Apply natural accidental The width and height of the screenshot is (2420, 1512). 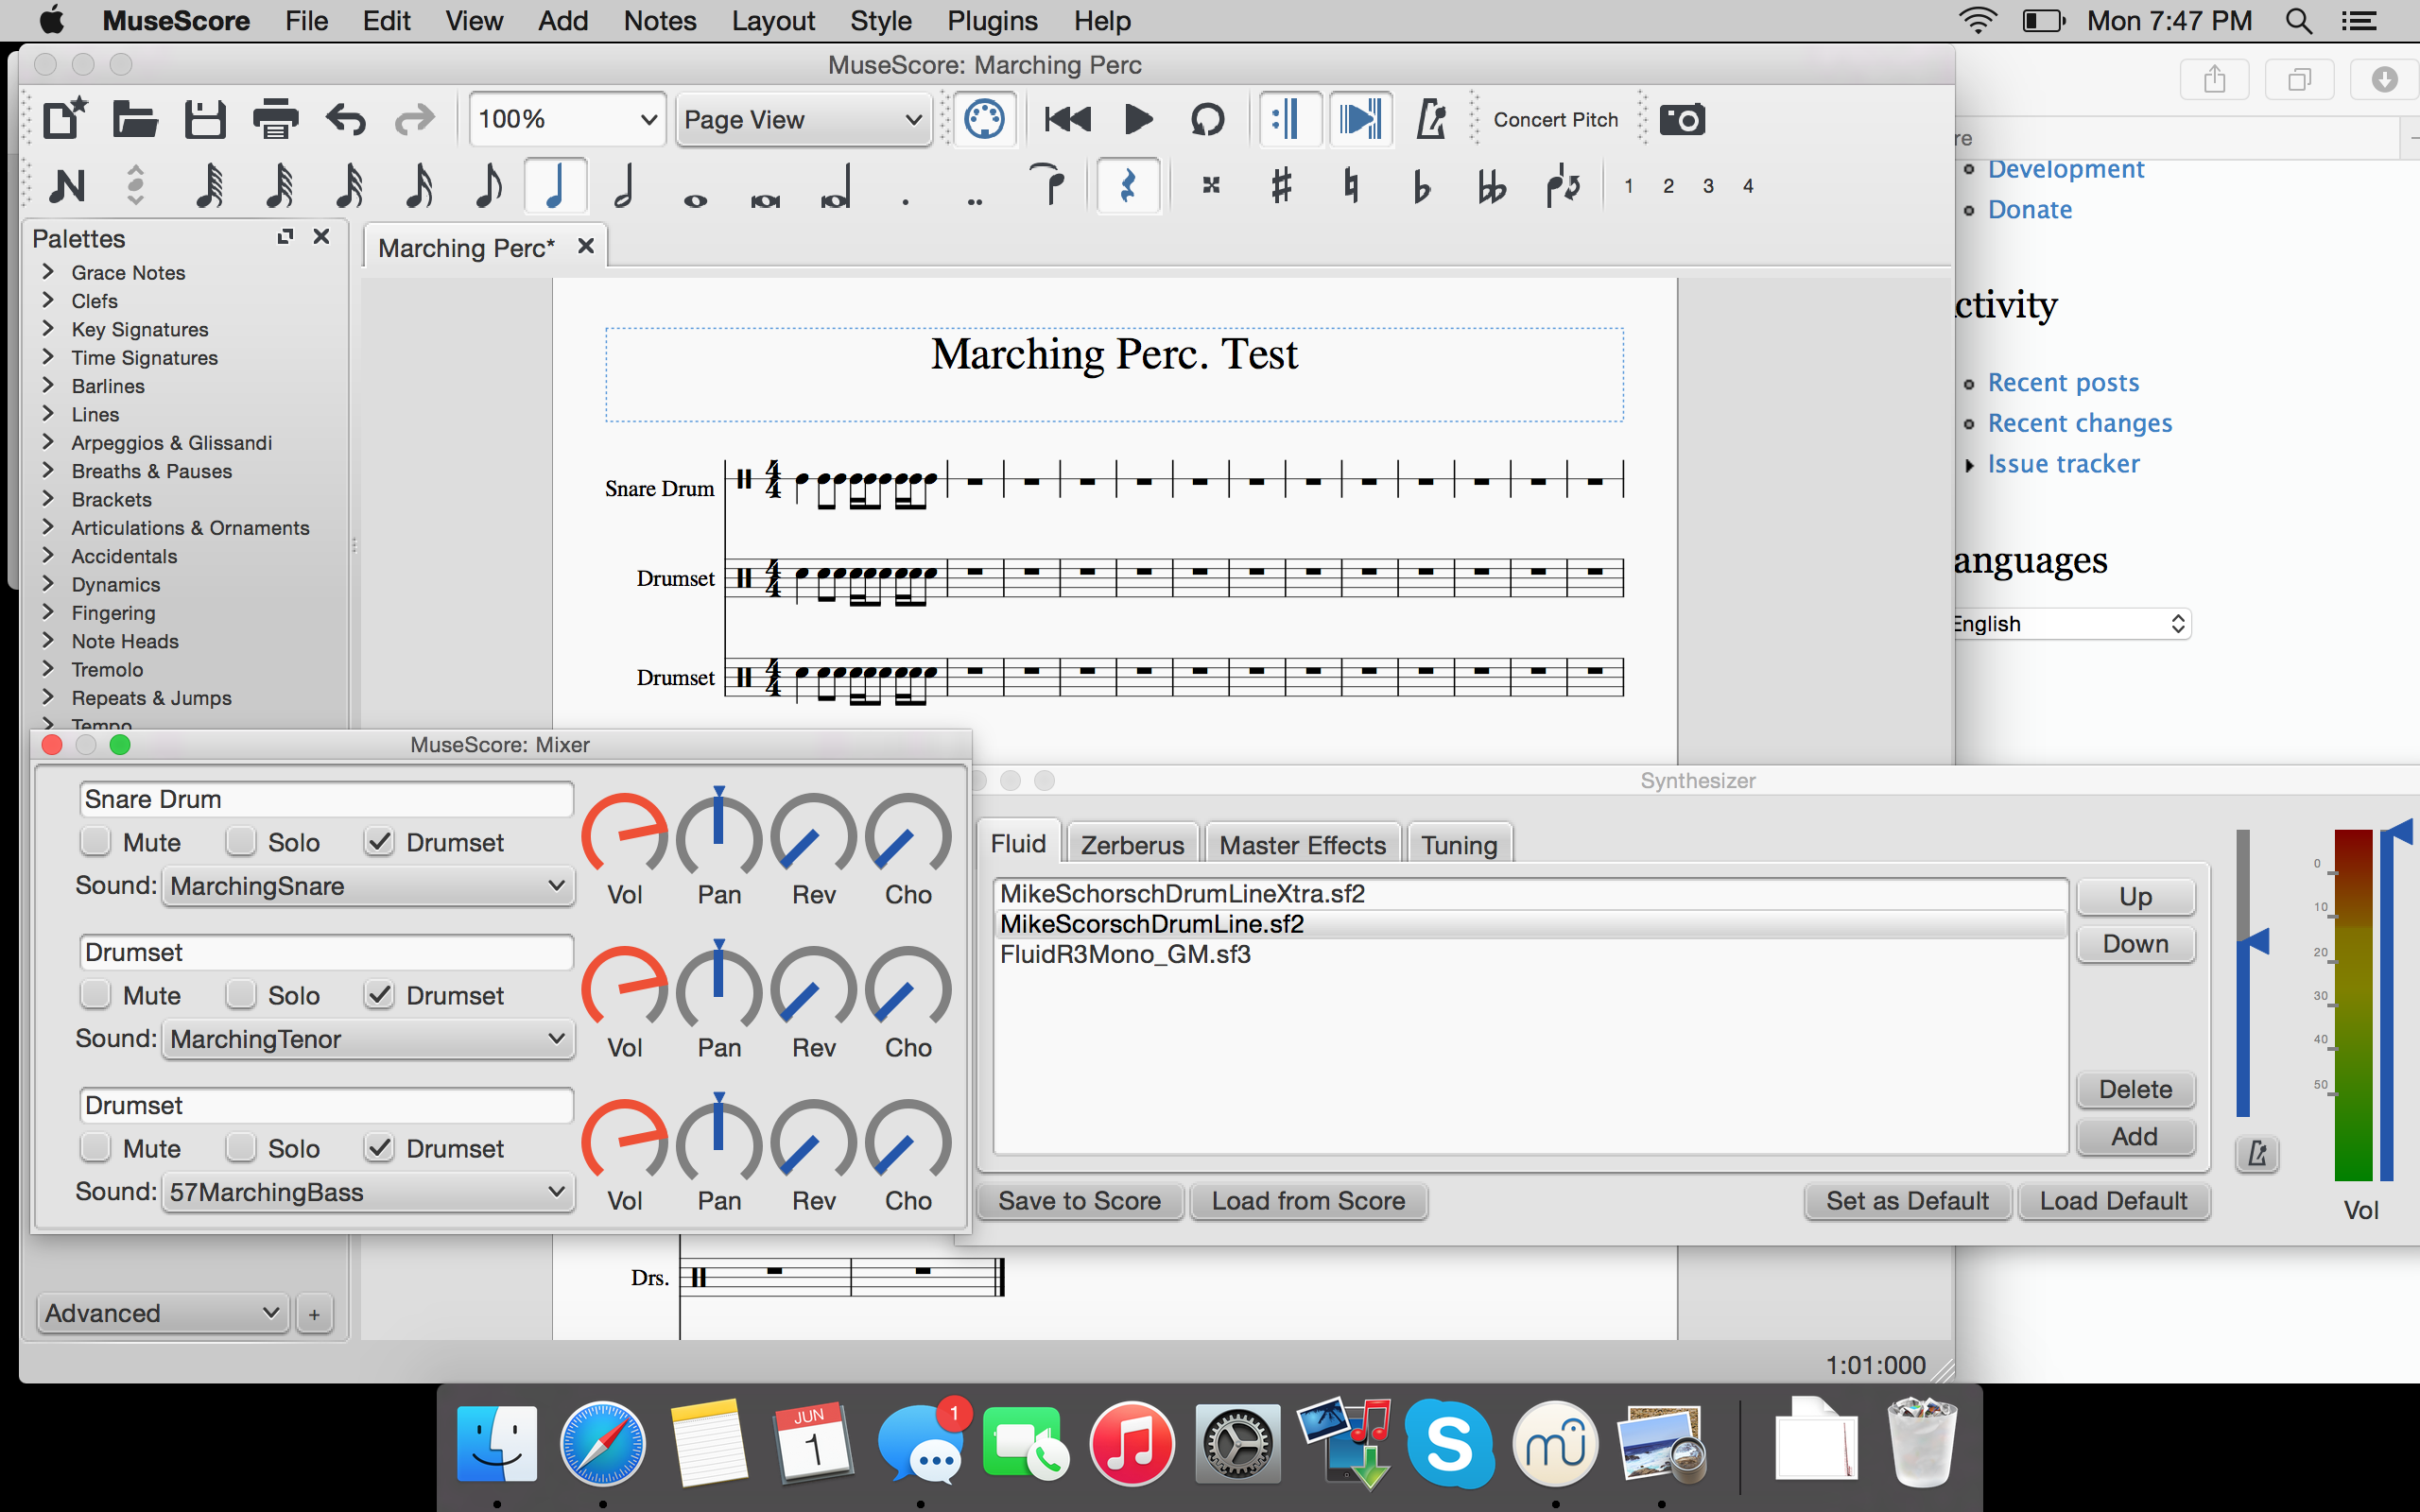1351,185
